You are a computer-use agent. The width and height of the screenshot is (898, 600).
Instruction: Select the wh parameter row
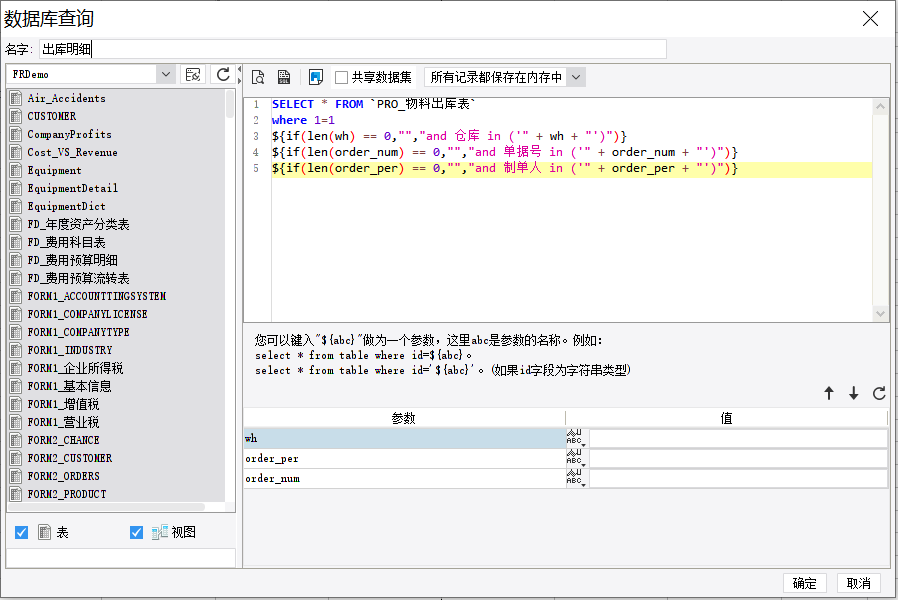(405, 439)
